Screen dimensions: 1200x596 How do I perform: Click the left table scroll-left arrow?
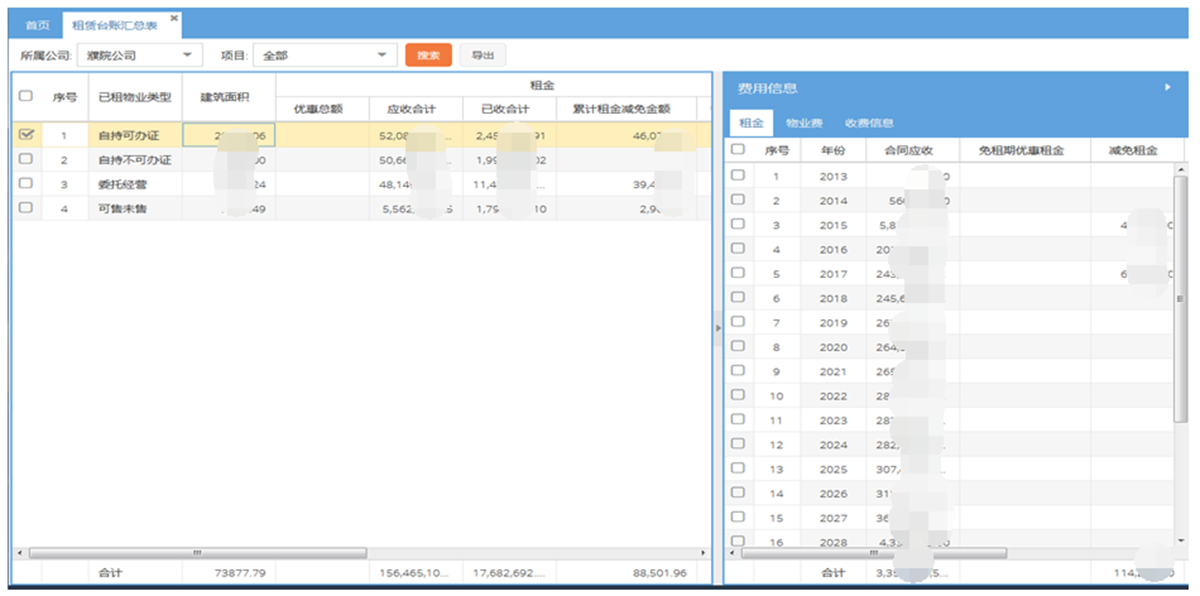19,552
